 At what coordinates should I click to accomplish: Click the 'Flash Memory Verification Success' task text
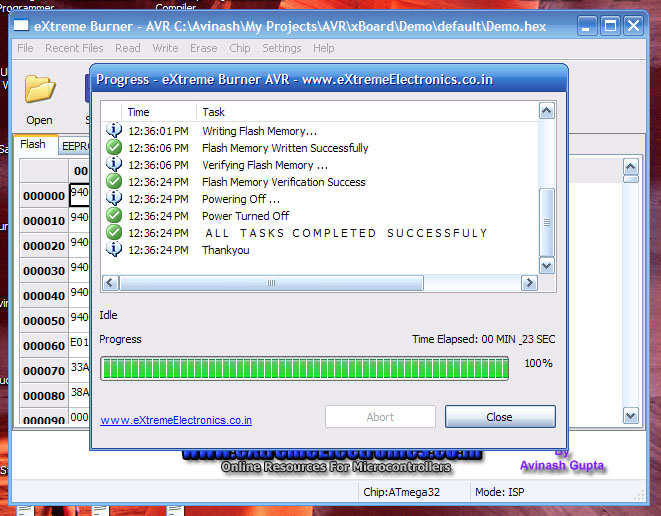point(283,182)
